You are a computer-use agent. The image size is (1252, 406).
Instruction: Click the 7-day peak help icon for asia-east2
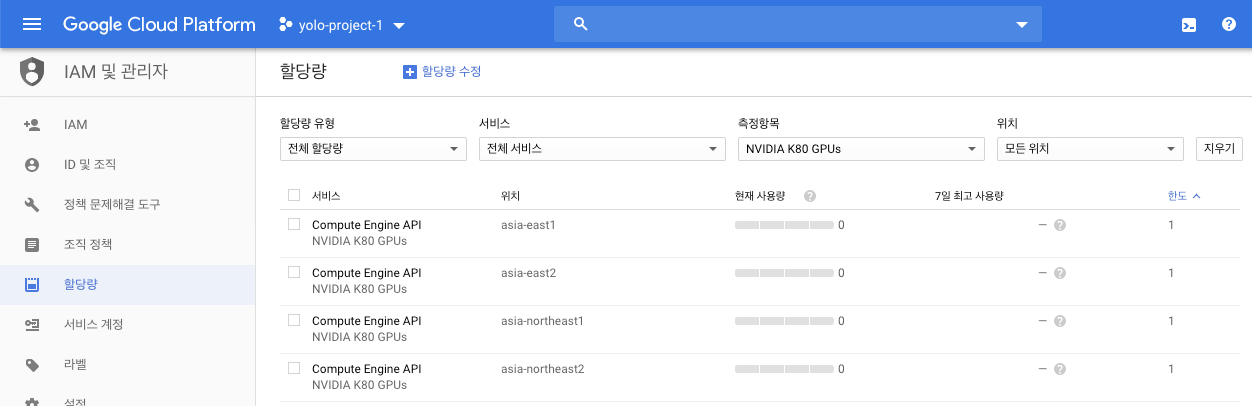tap(1060, 273)
